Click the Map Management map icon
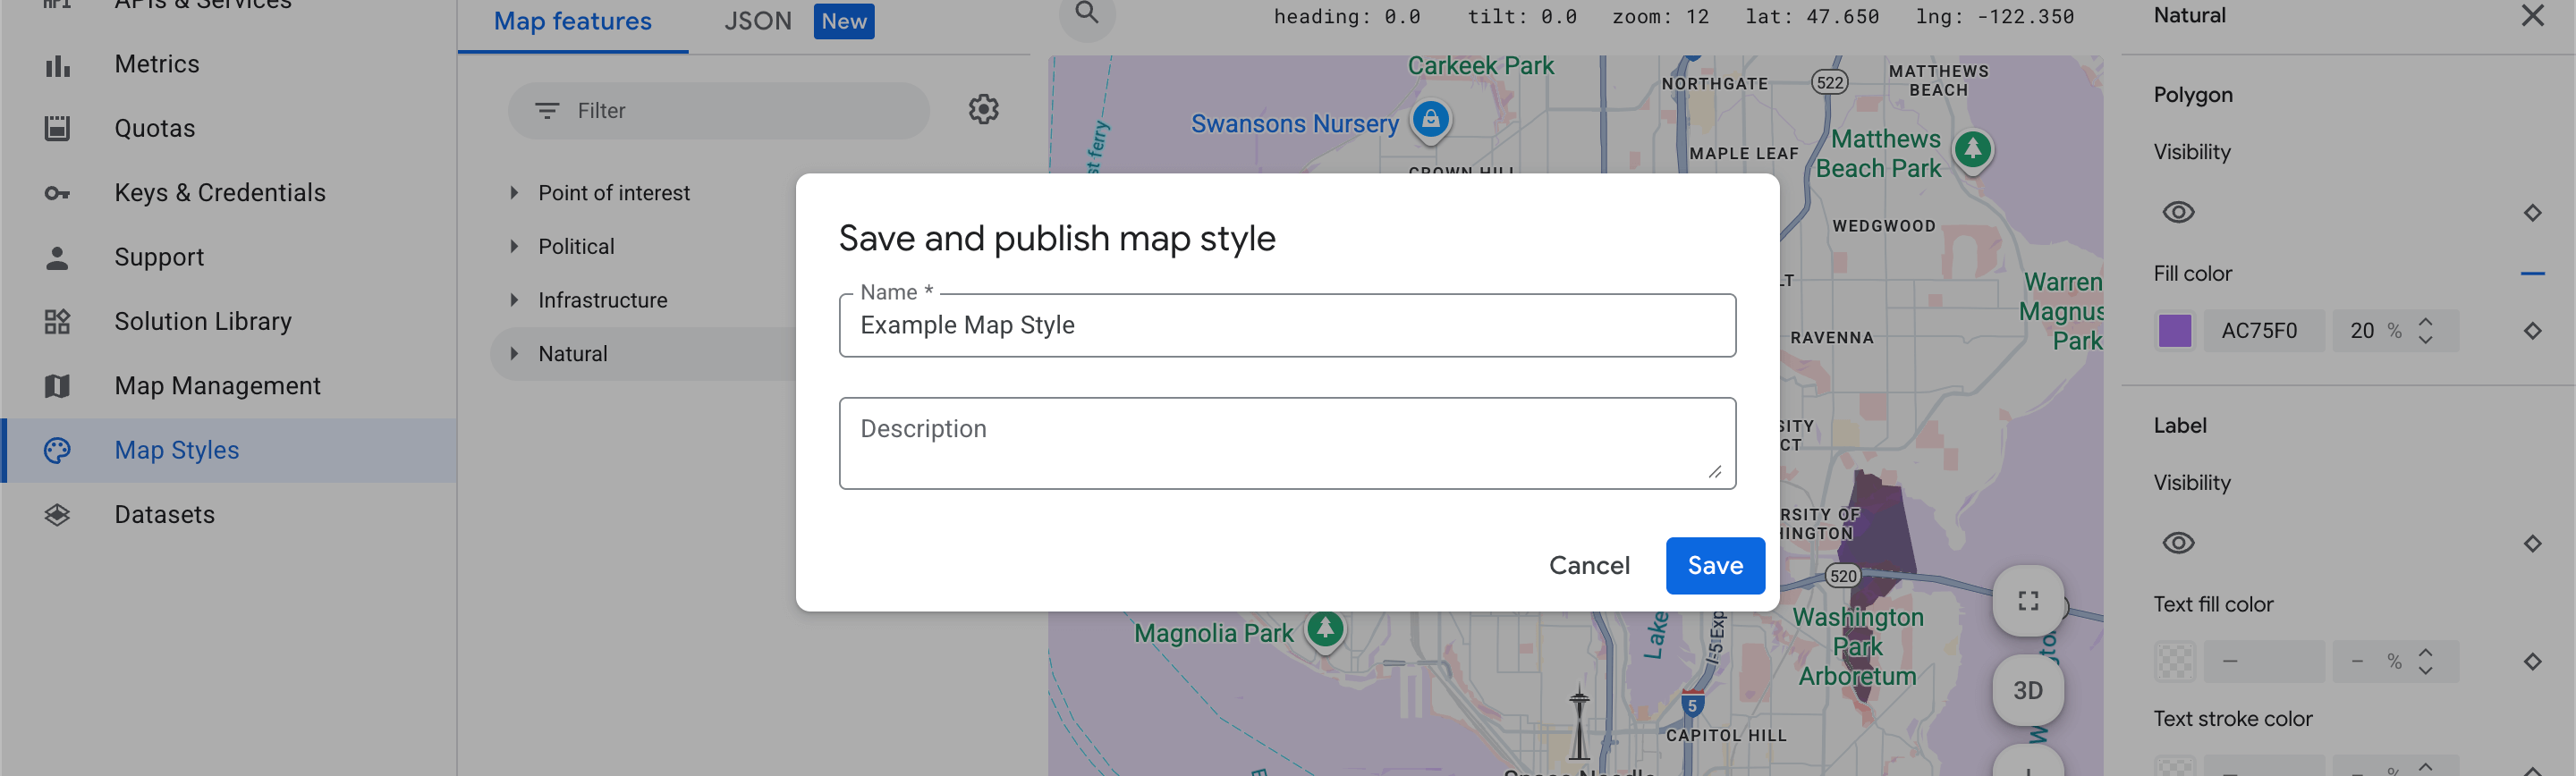Image resolution: width=2576 pixels, height=776 pixels. pos(57,386)
